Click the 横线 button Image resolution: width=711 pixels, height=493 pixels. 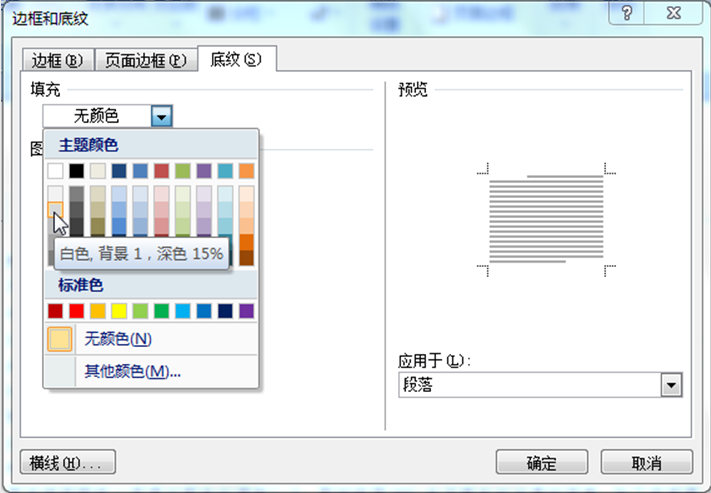point(67,463)
